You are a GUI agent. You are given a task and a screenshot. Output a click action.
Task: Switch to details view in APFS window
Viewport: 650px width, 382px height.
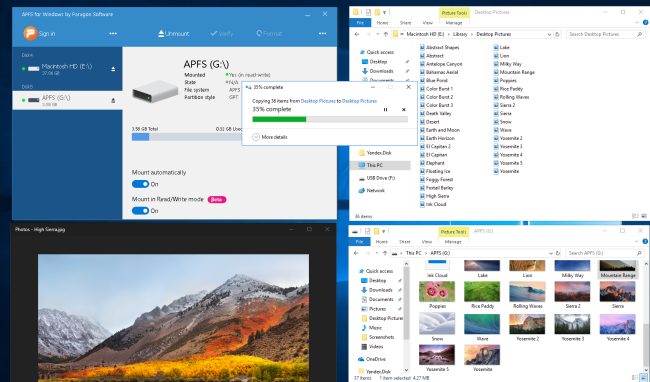(635, 377)
